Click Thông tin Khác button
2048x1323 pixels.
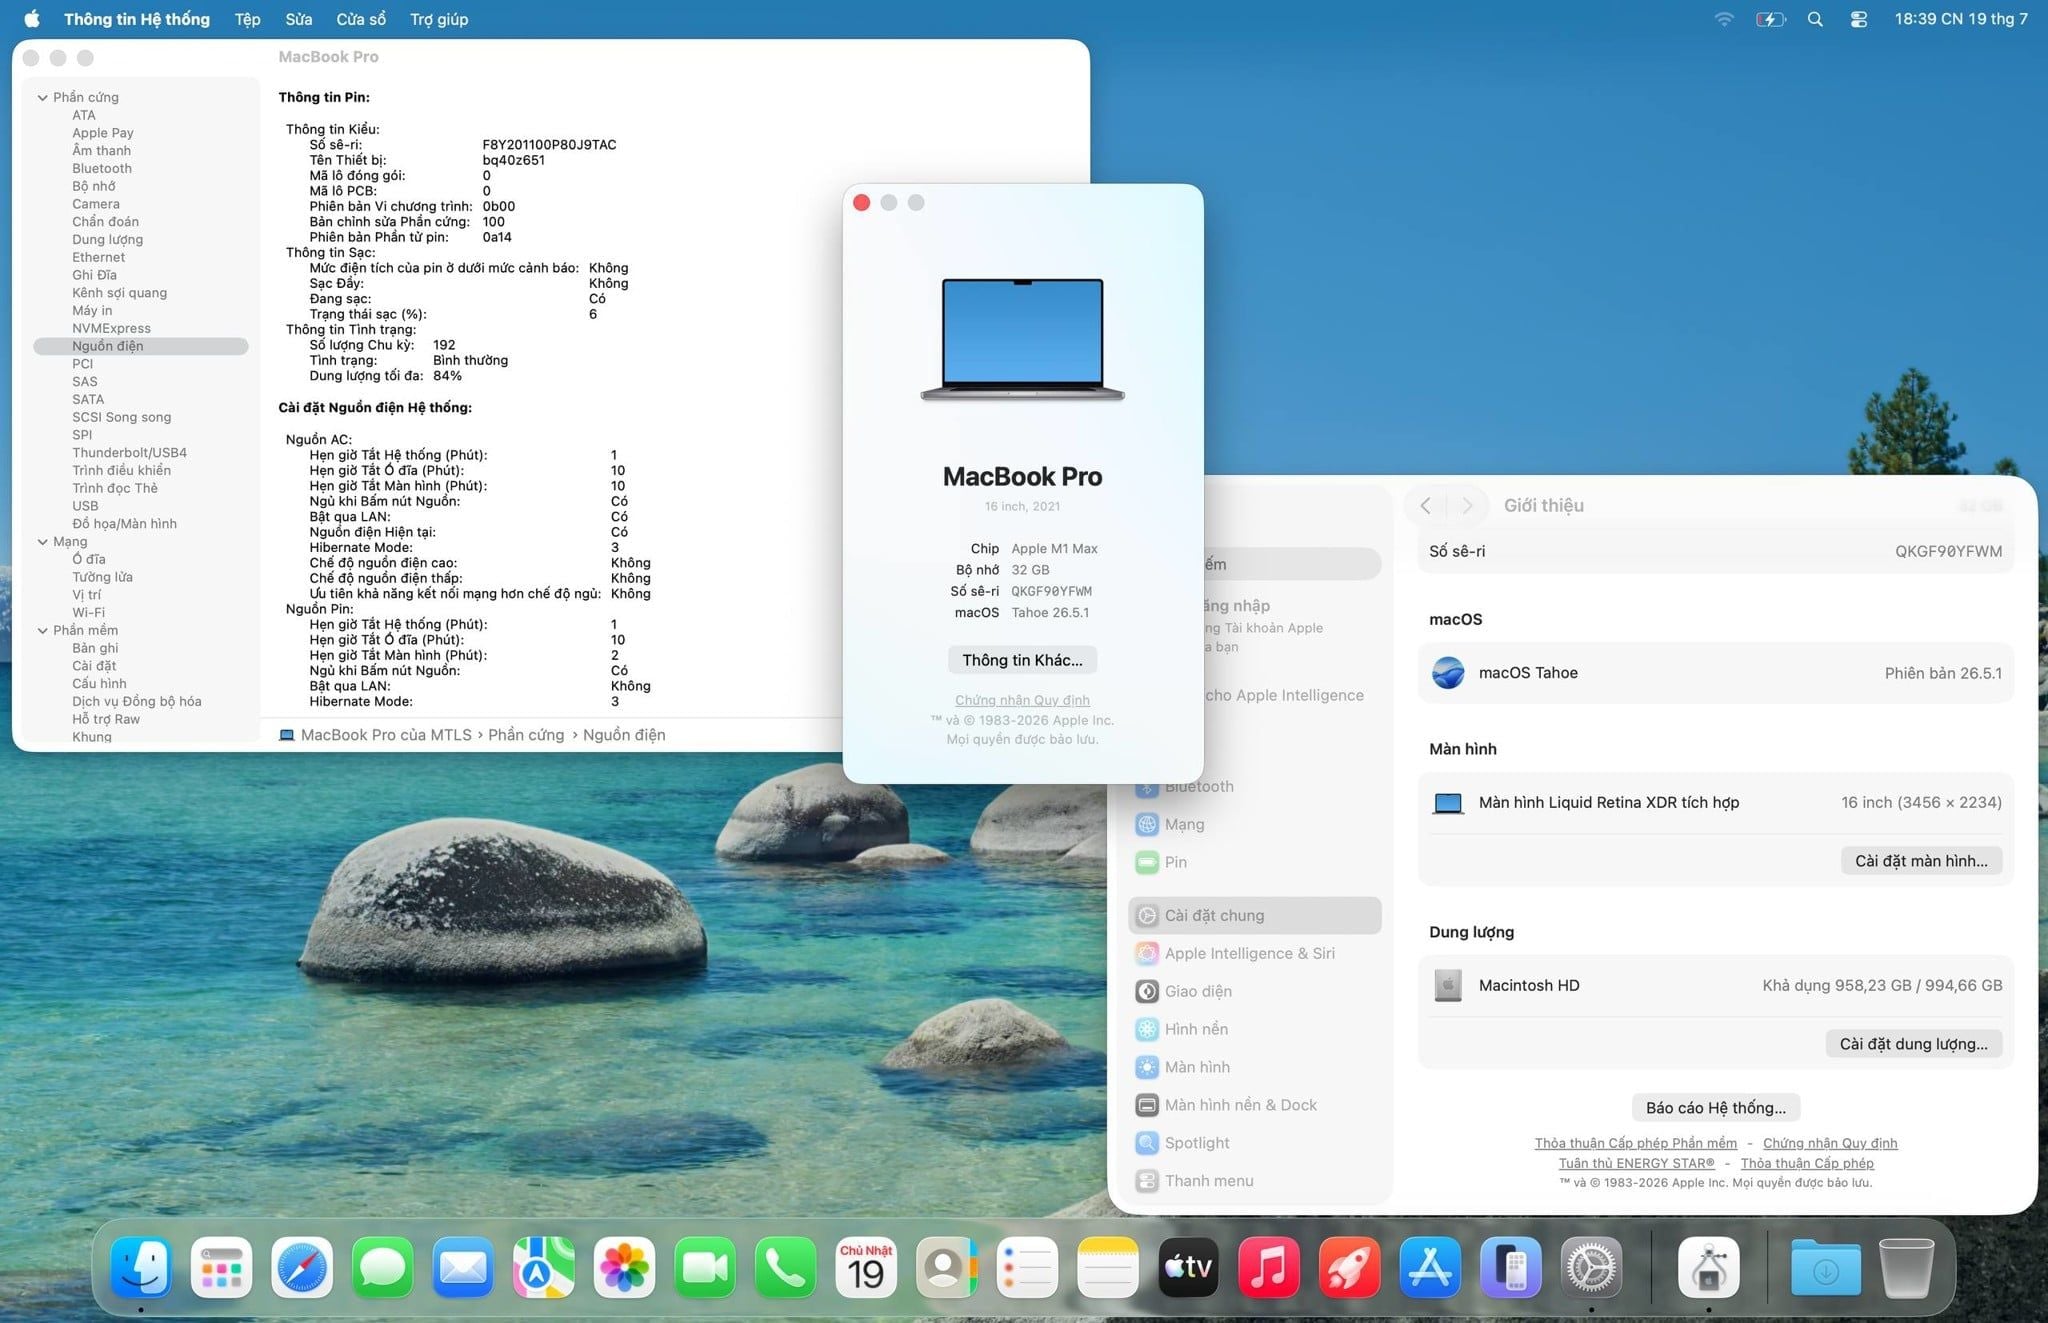1022,660
